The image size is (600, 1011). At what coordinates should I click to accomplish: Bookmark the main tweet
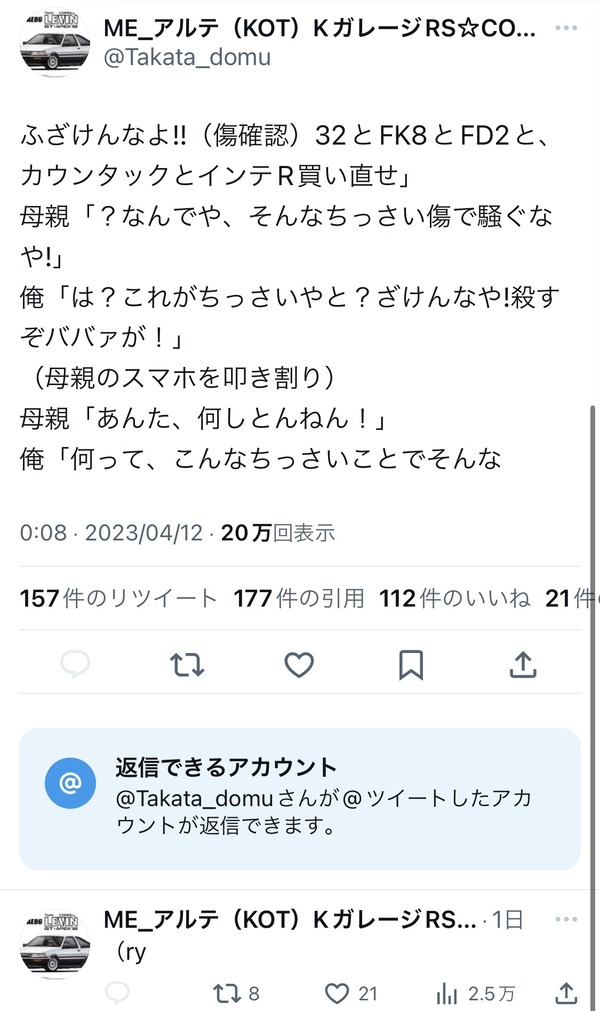411,665
